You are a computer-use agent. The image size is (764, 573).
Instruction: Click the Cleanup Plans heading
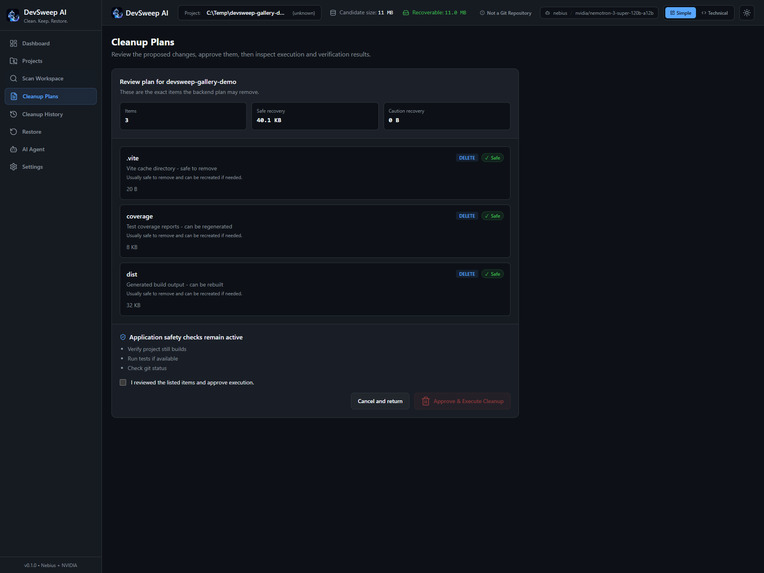tap(143, 42)
